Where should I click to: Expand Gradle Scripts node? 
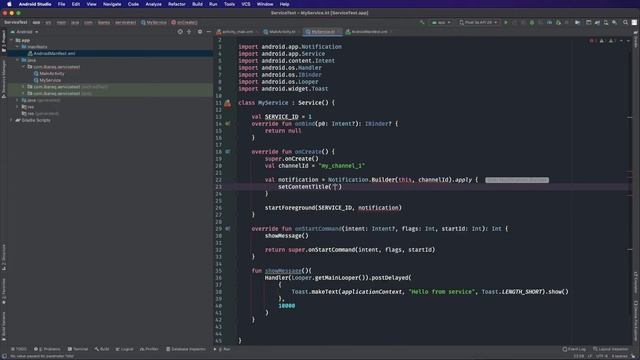pos(11,120)
